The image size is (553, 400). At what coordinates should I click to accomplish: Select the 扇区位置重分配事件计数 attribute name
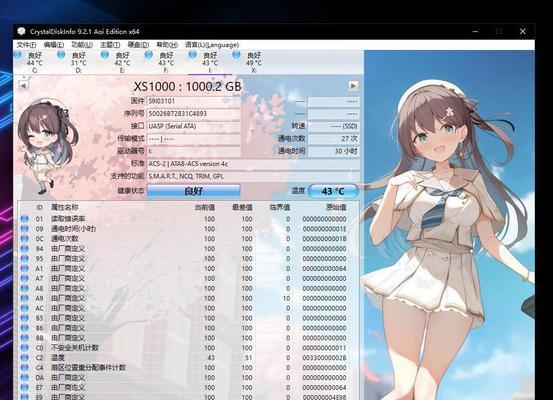tap(89, 368)
